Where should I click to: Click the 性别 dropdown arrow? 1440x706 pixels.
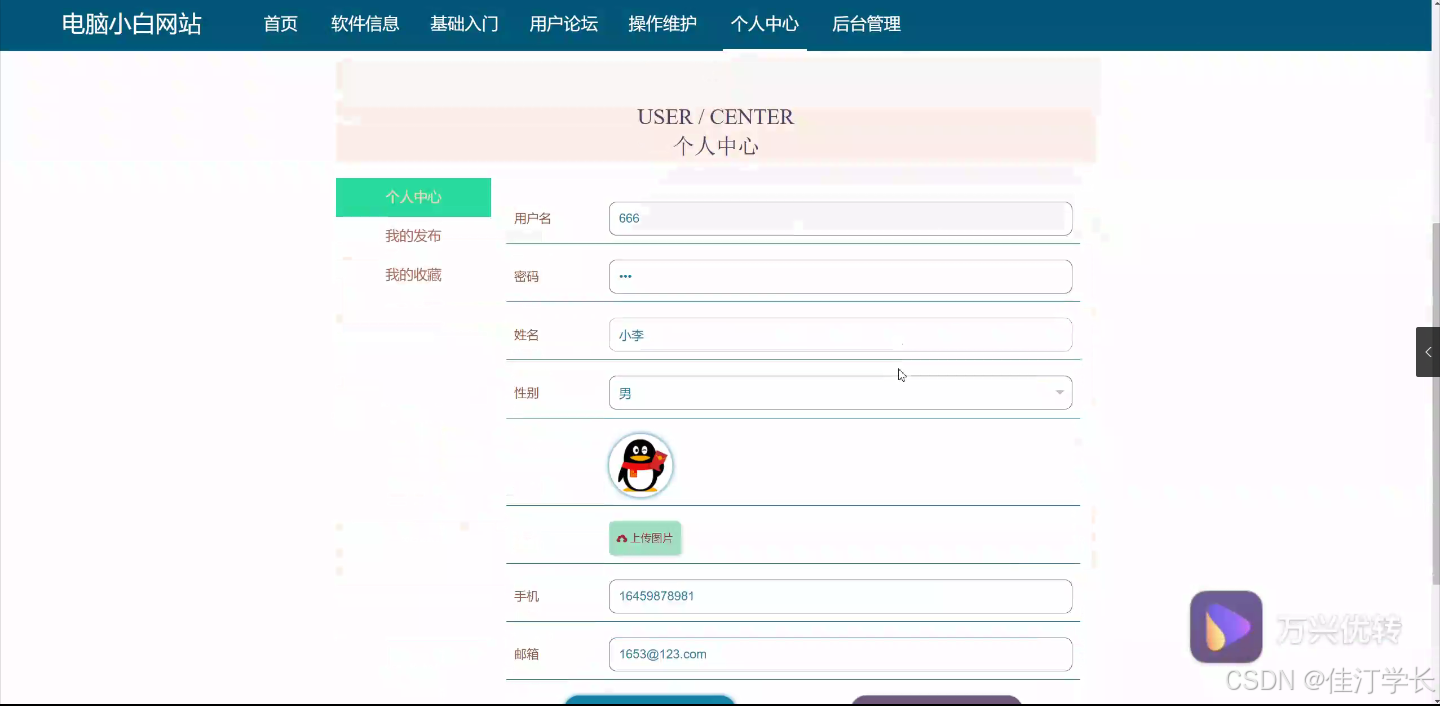click(x=1059, y=393)
